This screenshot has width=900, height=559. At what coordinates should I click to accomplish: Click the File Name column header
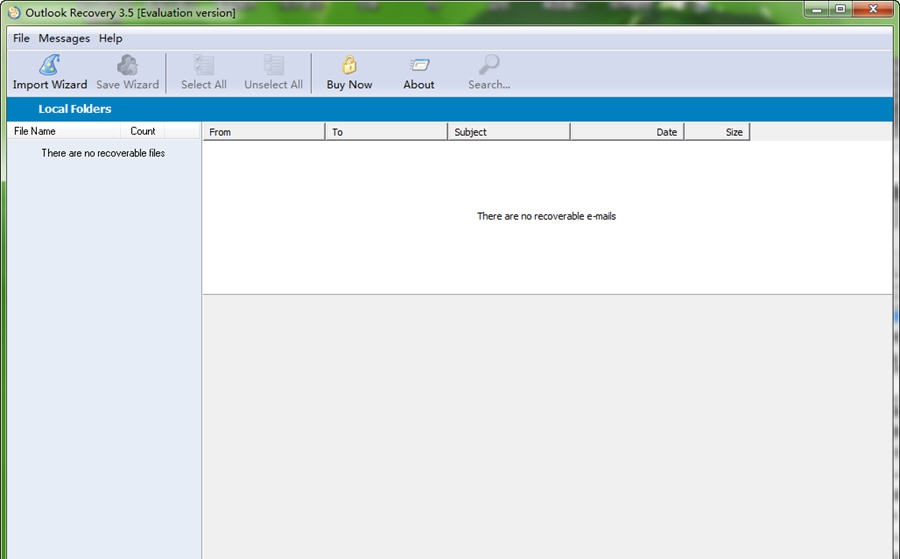64,131
